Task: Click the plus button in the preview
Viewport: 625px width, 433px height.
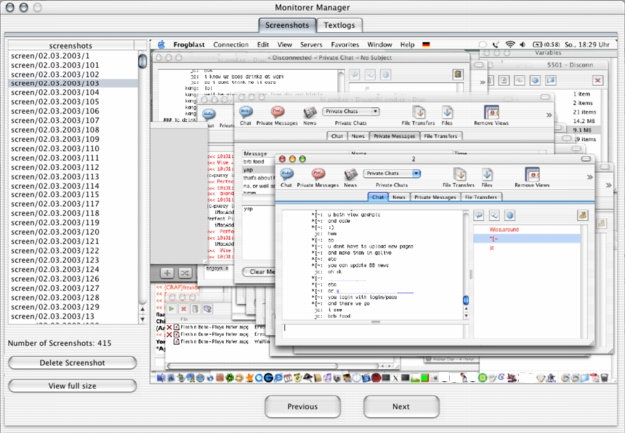Action: [167, 274]
